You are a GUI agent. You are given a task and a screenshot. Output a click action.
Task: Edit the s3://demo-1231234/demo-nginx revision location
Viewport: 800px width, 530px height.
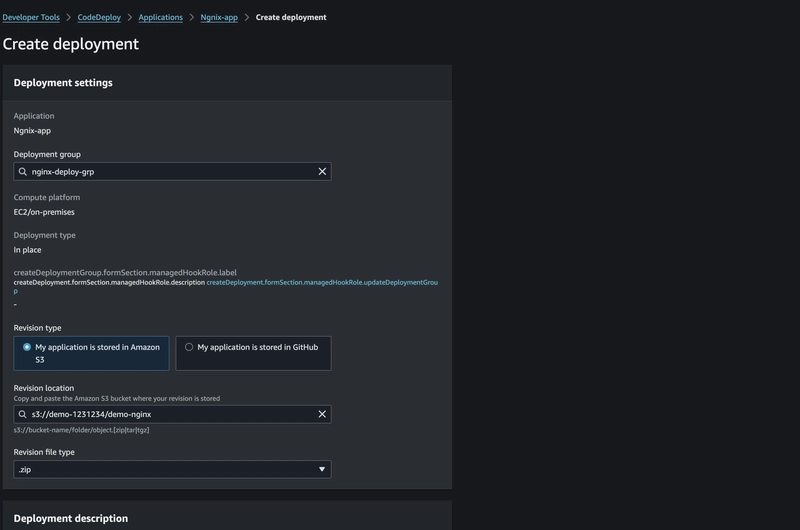pos(172,414)
